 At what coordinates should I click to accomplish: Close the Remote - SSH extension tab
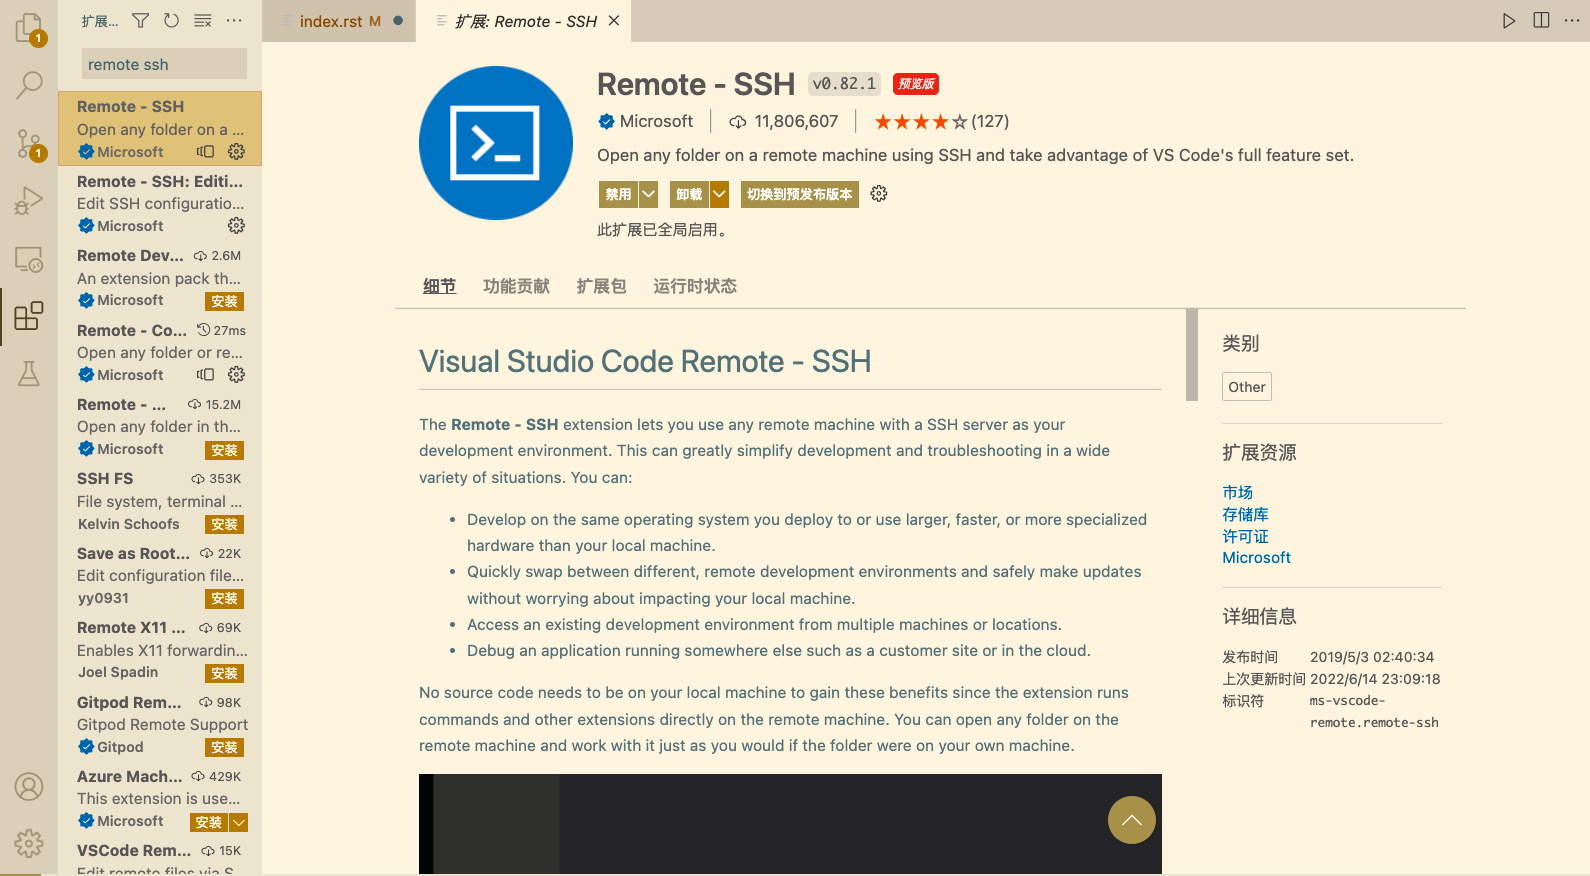(x=614, y=21)
